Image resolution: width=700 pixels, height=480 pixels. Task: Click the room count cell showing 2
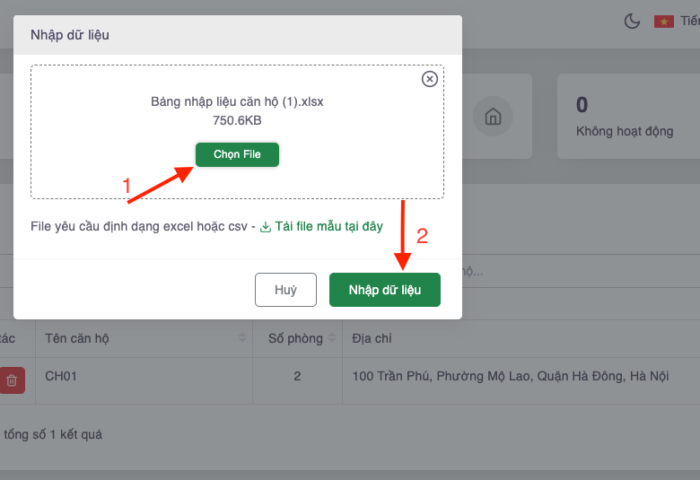[x=297, y=377]
